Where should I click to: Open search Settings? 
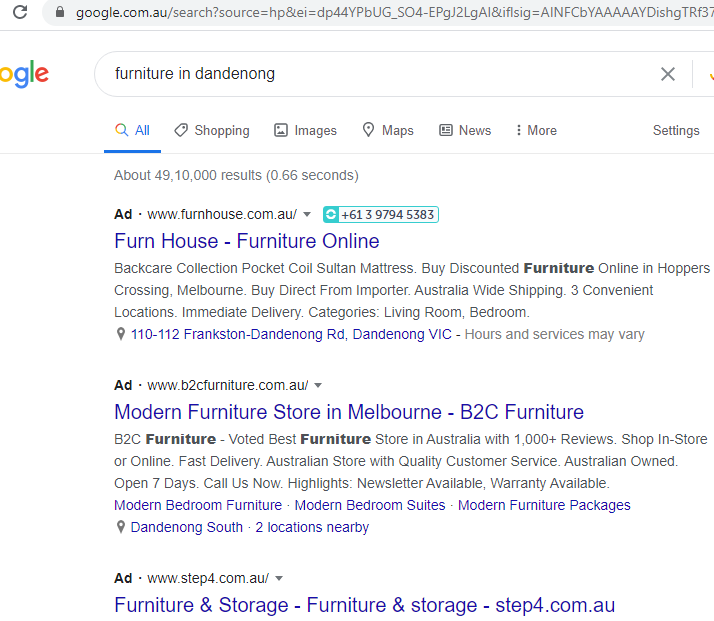[x=676, y=130]
